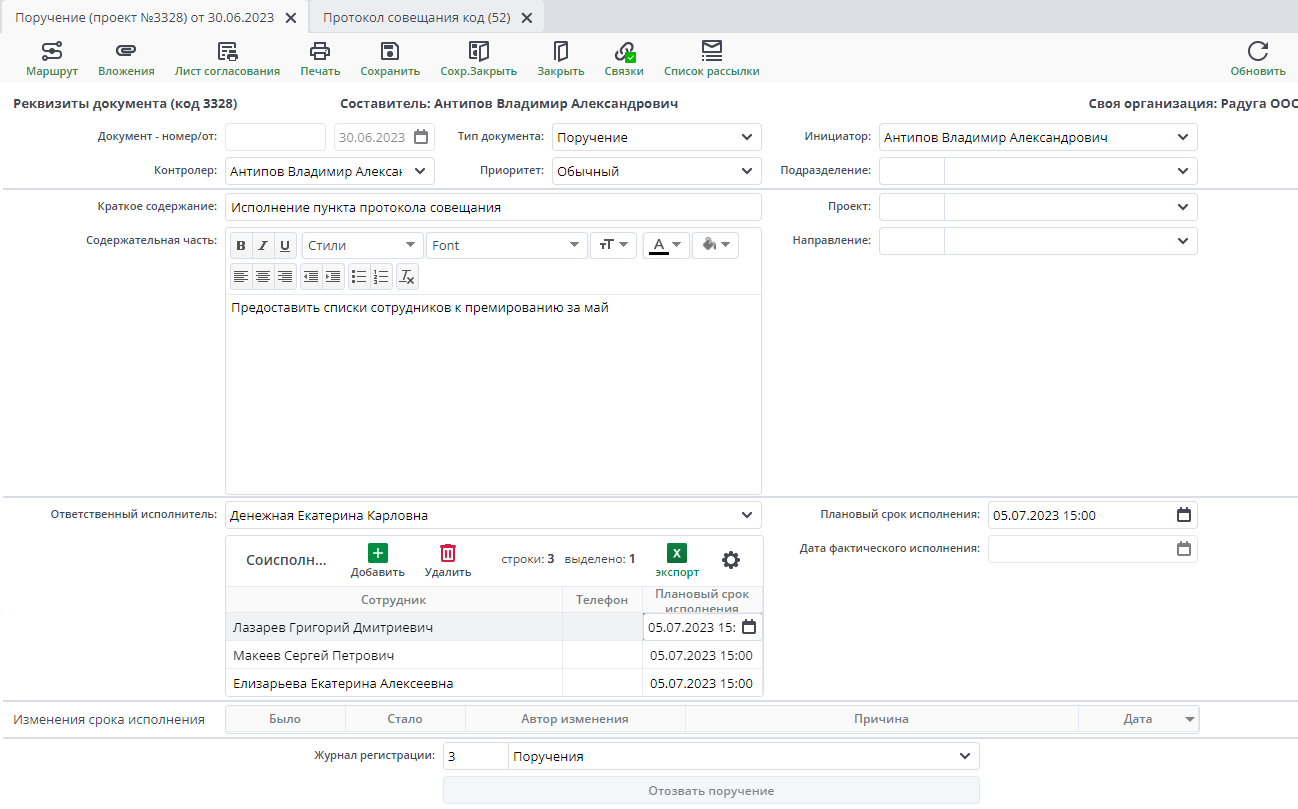The height and width of the screenshot is (809, 1298).
Task: Increase indent in editor
Action: coord(333,277)
